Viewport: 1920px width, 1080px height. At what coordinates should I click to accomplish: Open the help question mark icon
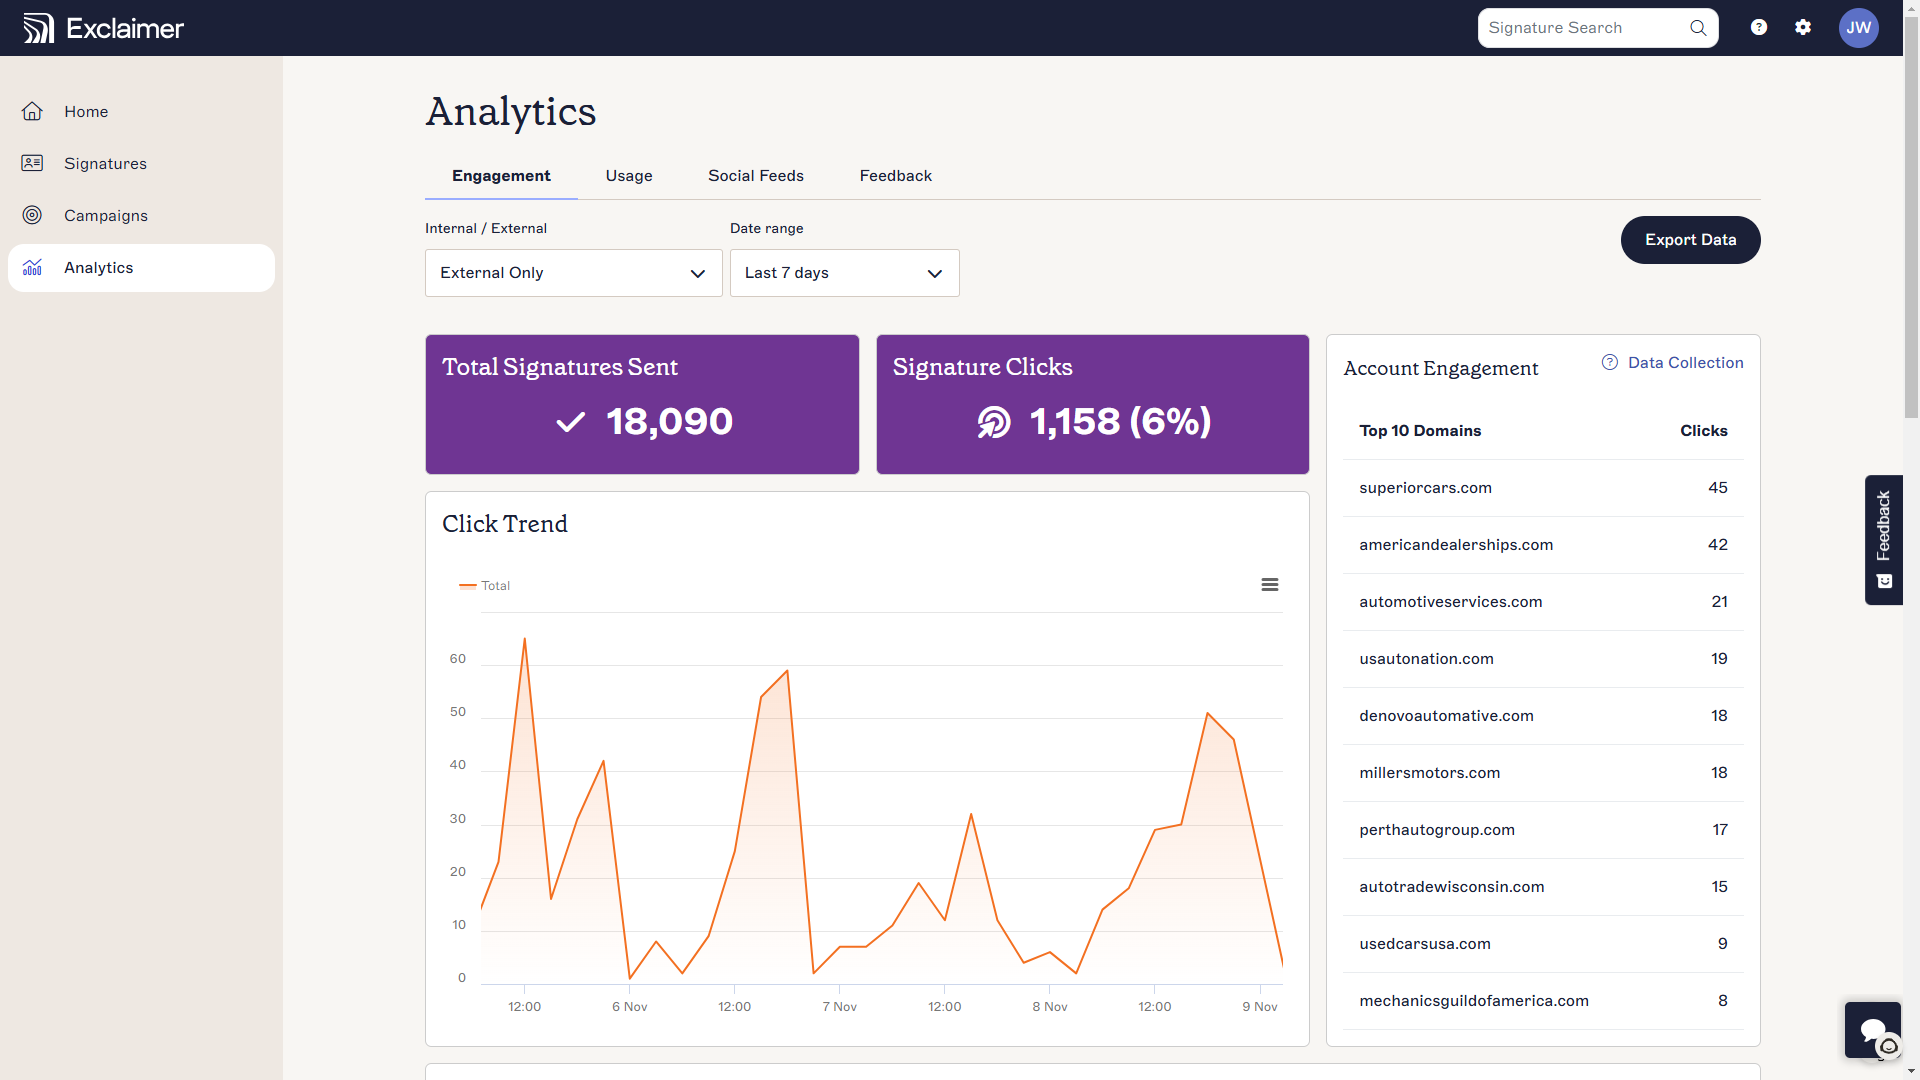coord(1758,27)
